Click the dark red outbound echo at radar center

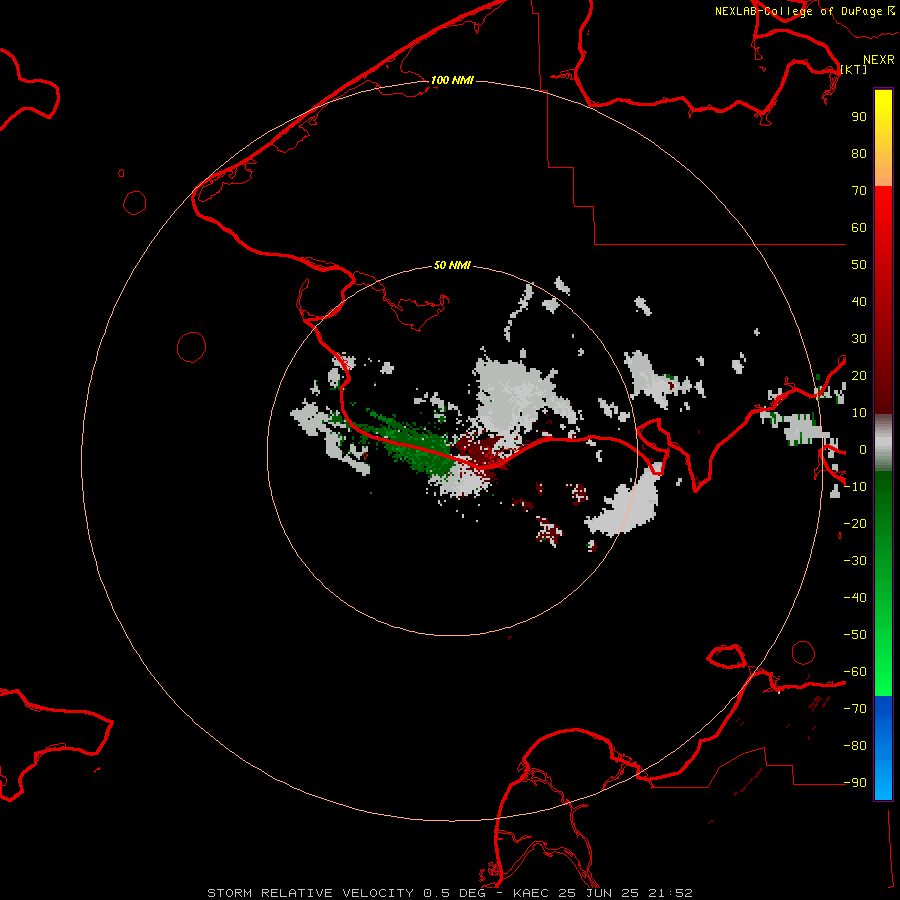point(479,451)
